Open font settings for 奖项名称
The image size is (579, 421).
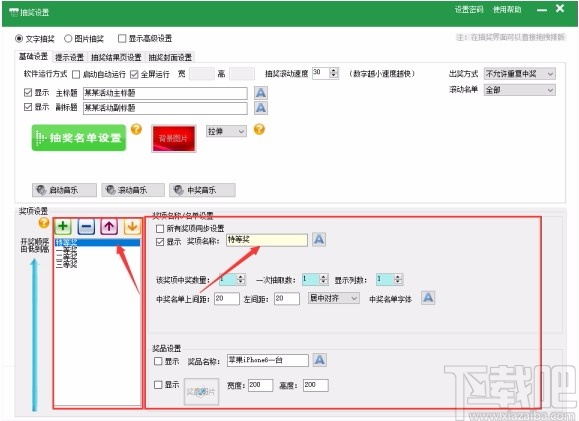[319, 240]
